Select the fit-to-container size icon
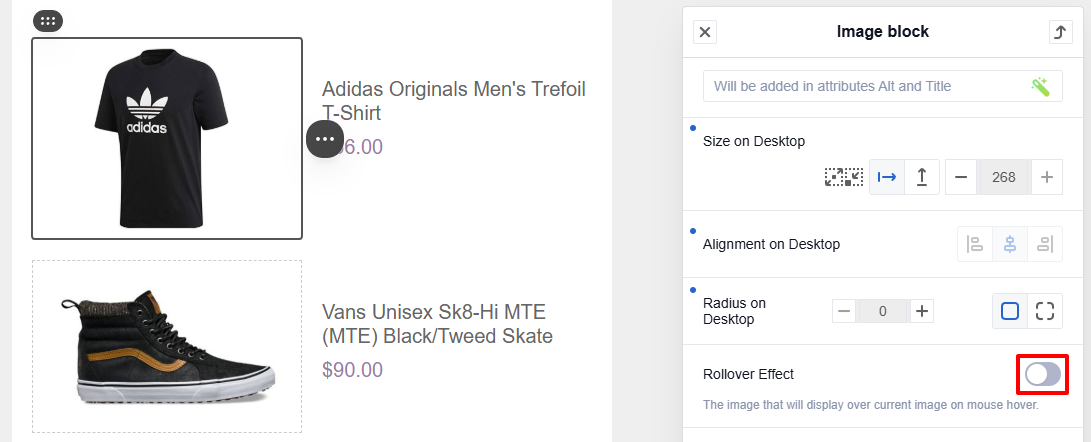The image size is (1091, 442). pos(843,177)
